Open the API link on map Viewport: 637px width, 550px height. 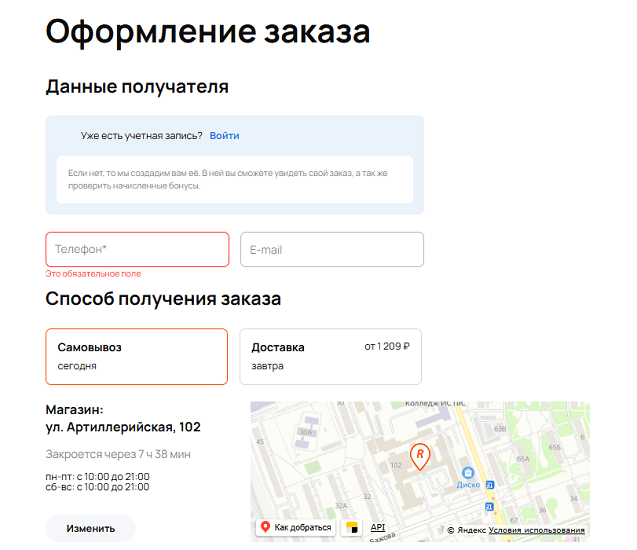coord(378,527)
